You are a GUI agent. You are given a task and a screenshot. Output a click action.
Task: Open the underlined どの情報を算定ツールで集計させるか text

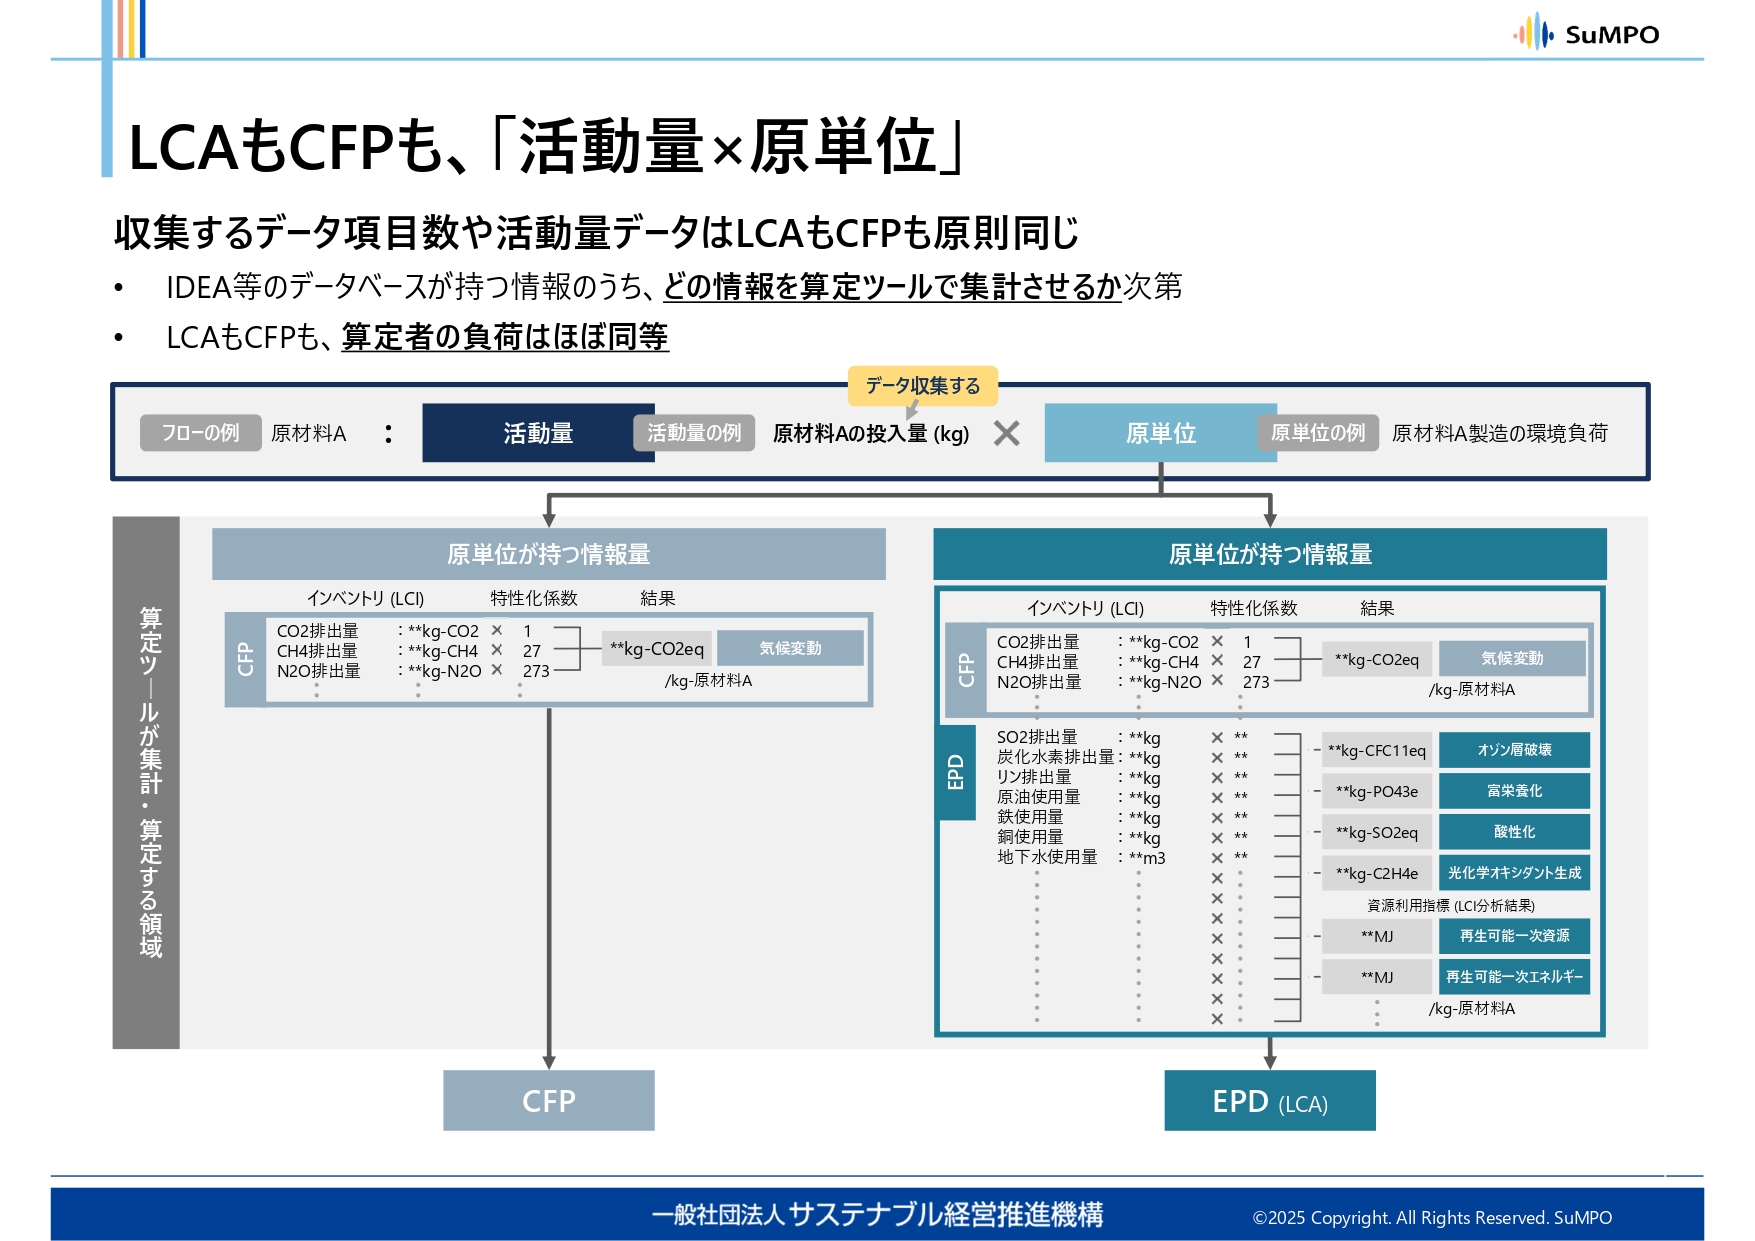pos(891,287)
